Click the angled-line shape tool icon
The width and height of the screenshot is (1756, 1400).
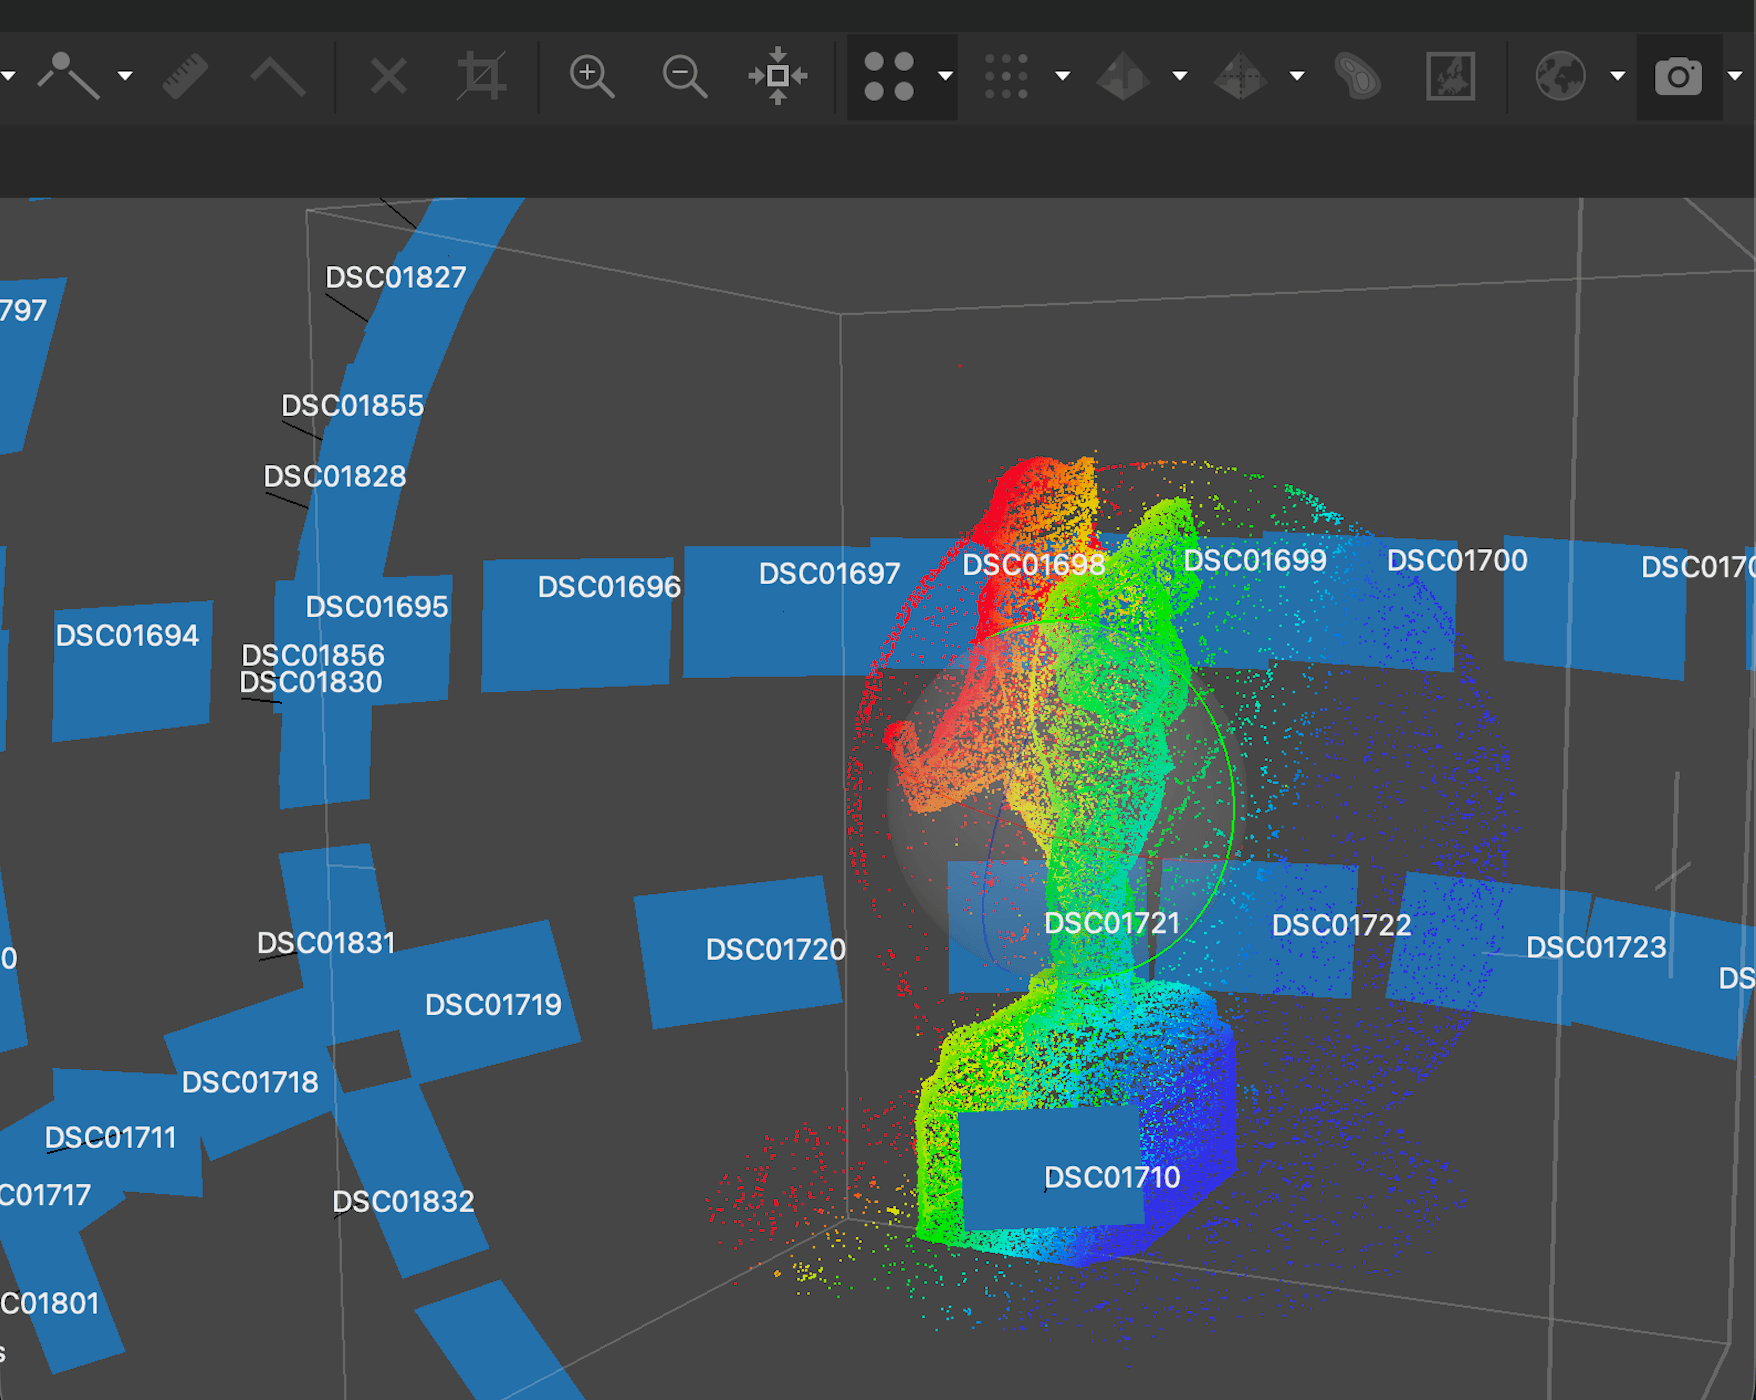277,76
